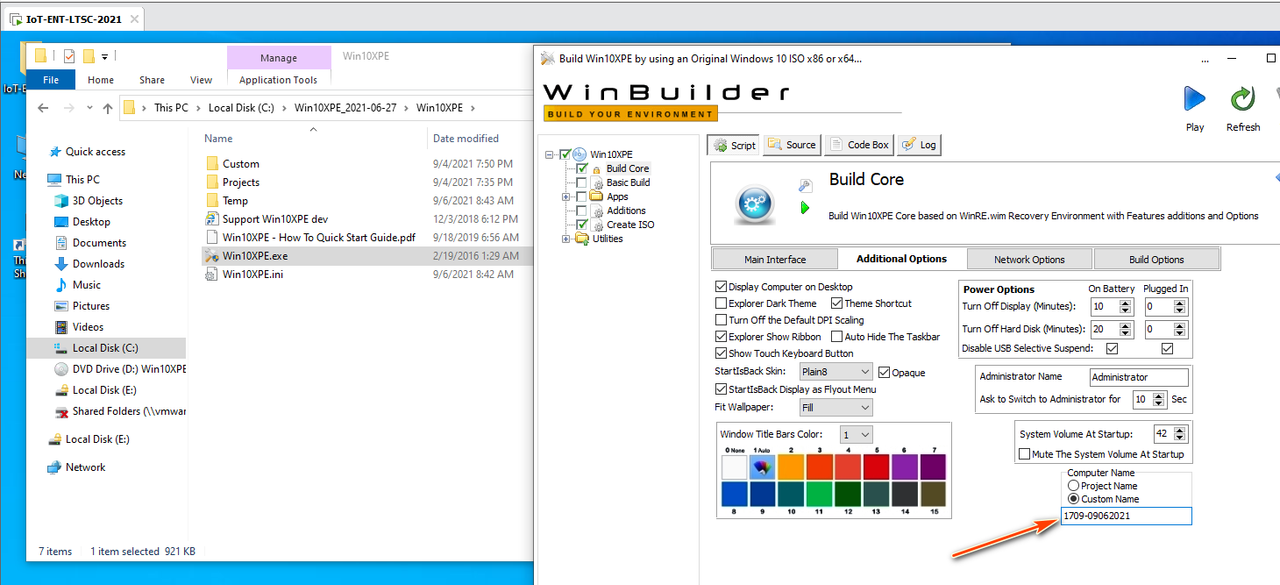Click the edit script icon beside Build Core
1280x585 pixels.
805,186
